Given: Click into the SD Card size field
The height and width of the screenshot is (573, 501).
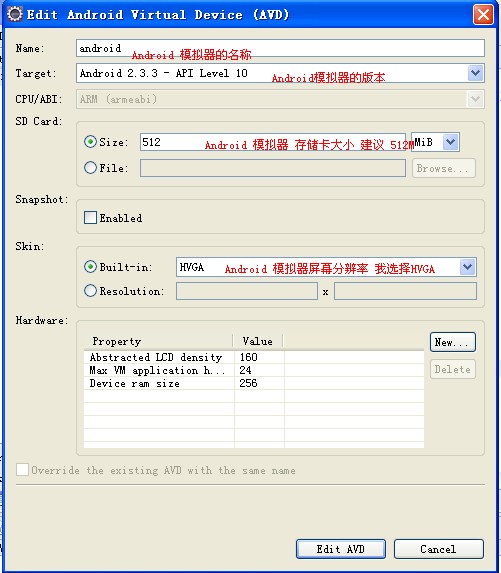Looking at the screenshot, I should pos(273,142).
